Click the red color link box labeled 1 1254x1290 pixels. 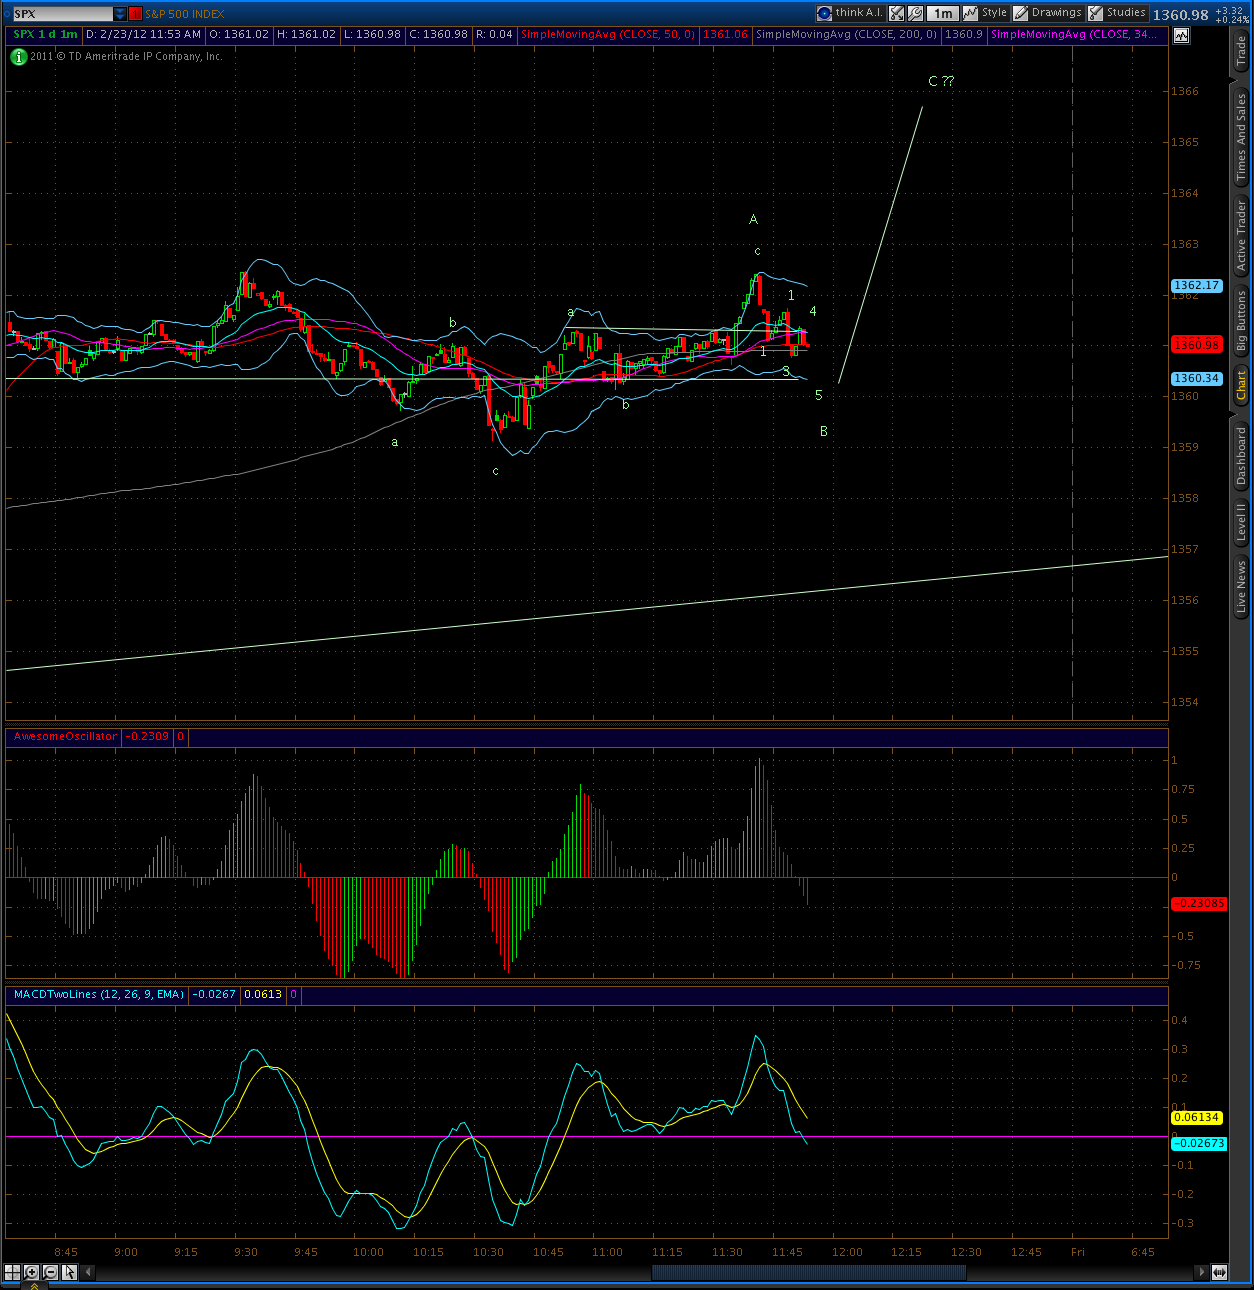point(136,14)
